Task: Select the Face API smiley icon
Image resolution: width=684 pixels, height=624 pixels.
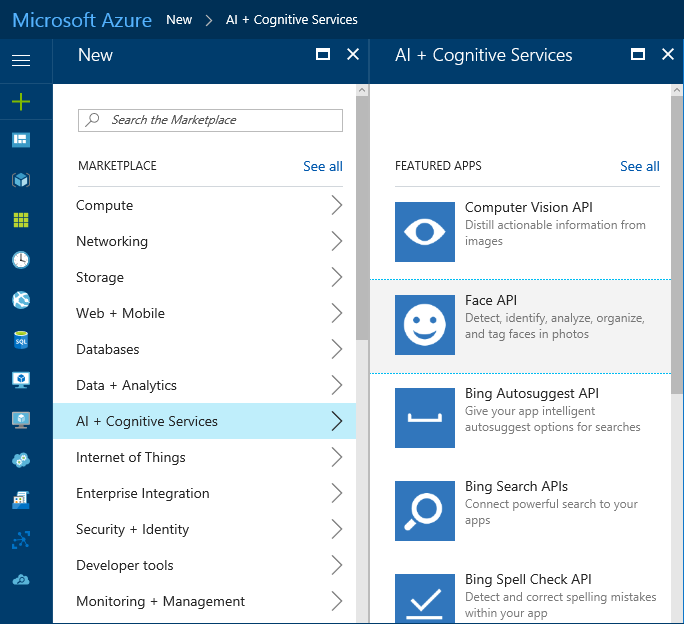Action: 425,325
